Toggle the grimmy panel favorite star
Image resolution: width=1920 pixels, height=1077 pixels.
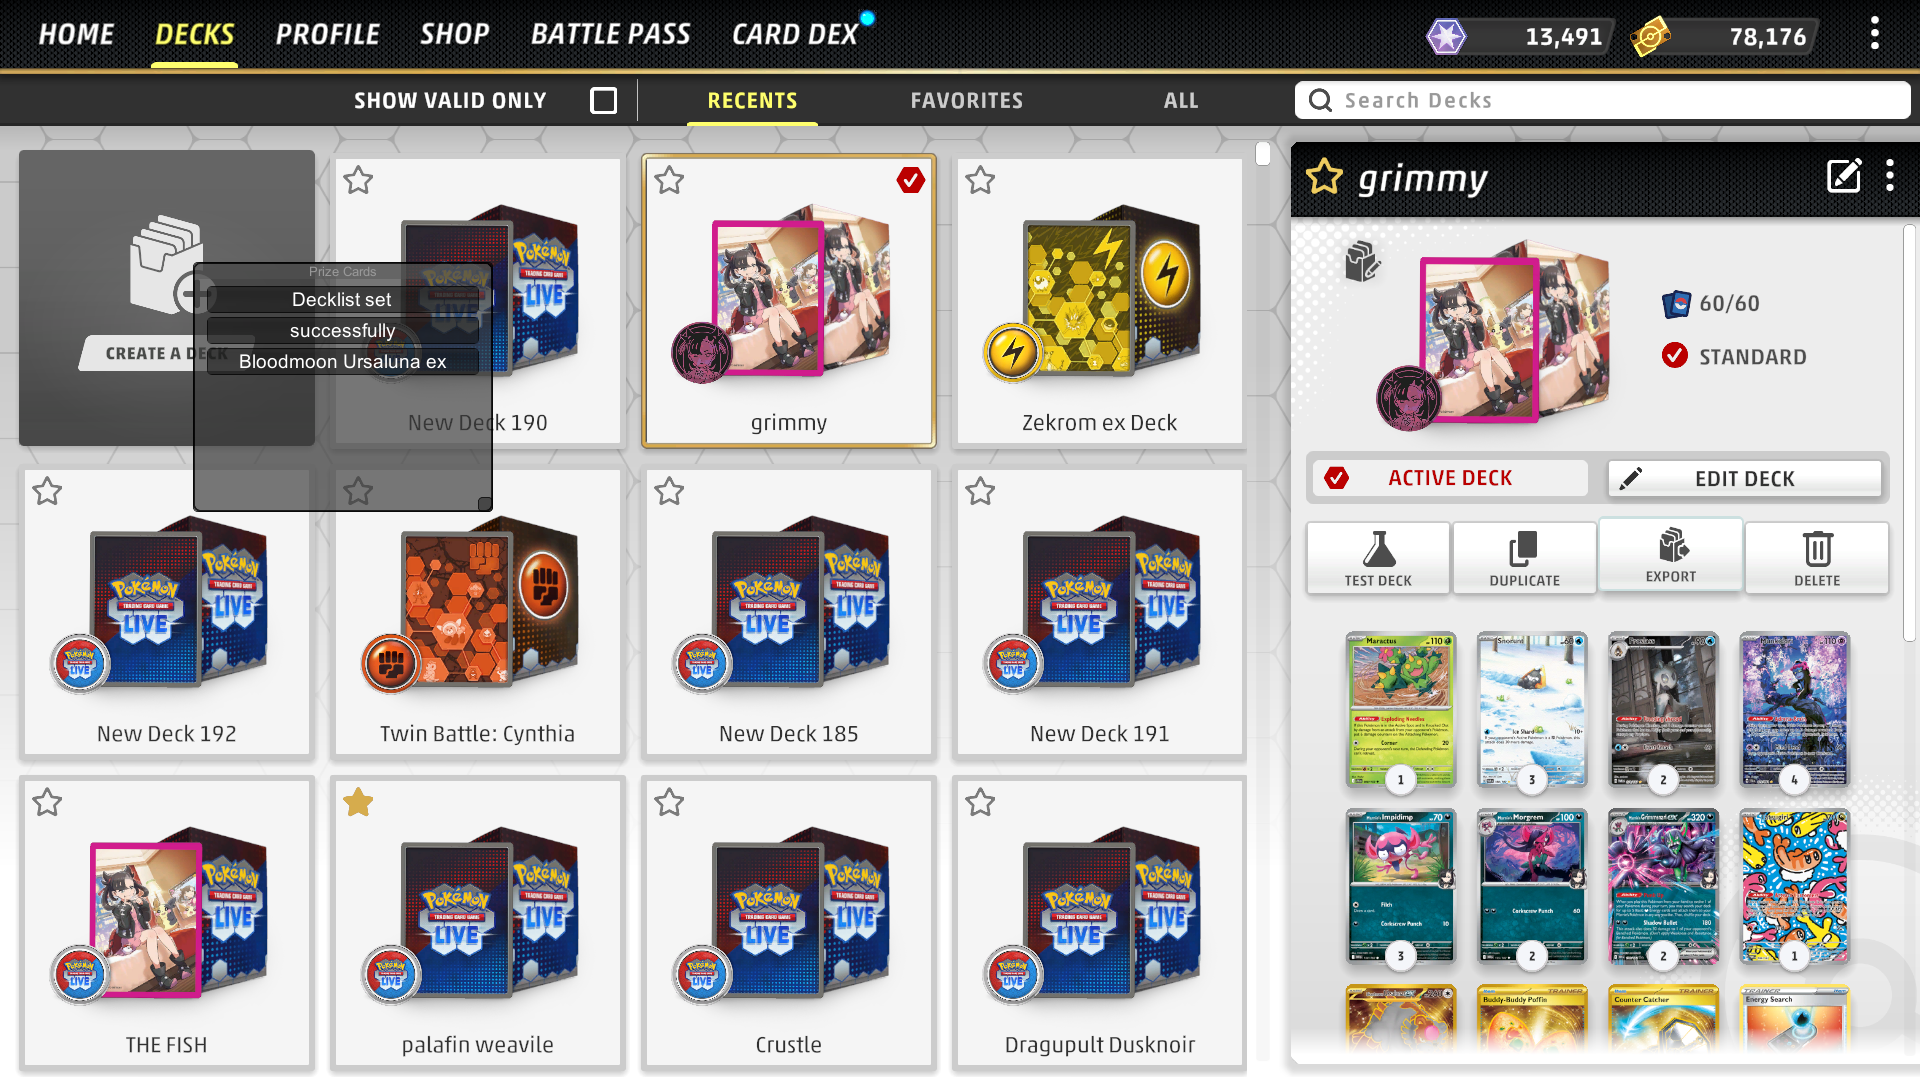click(x=1324, y=177)
